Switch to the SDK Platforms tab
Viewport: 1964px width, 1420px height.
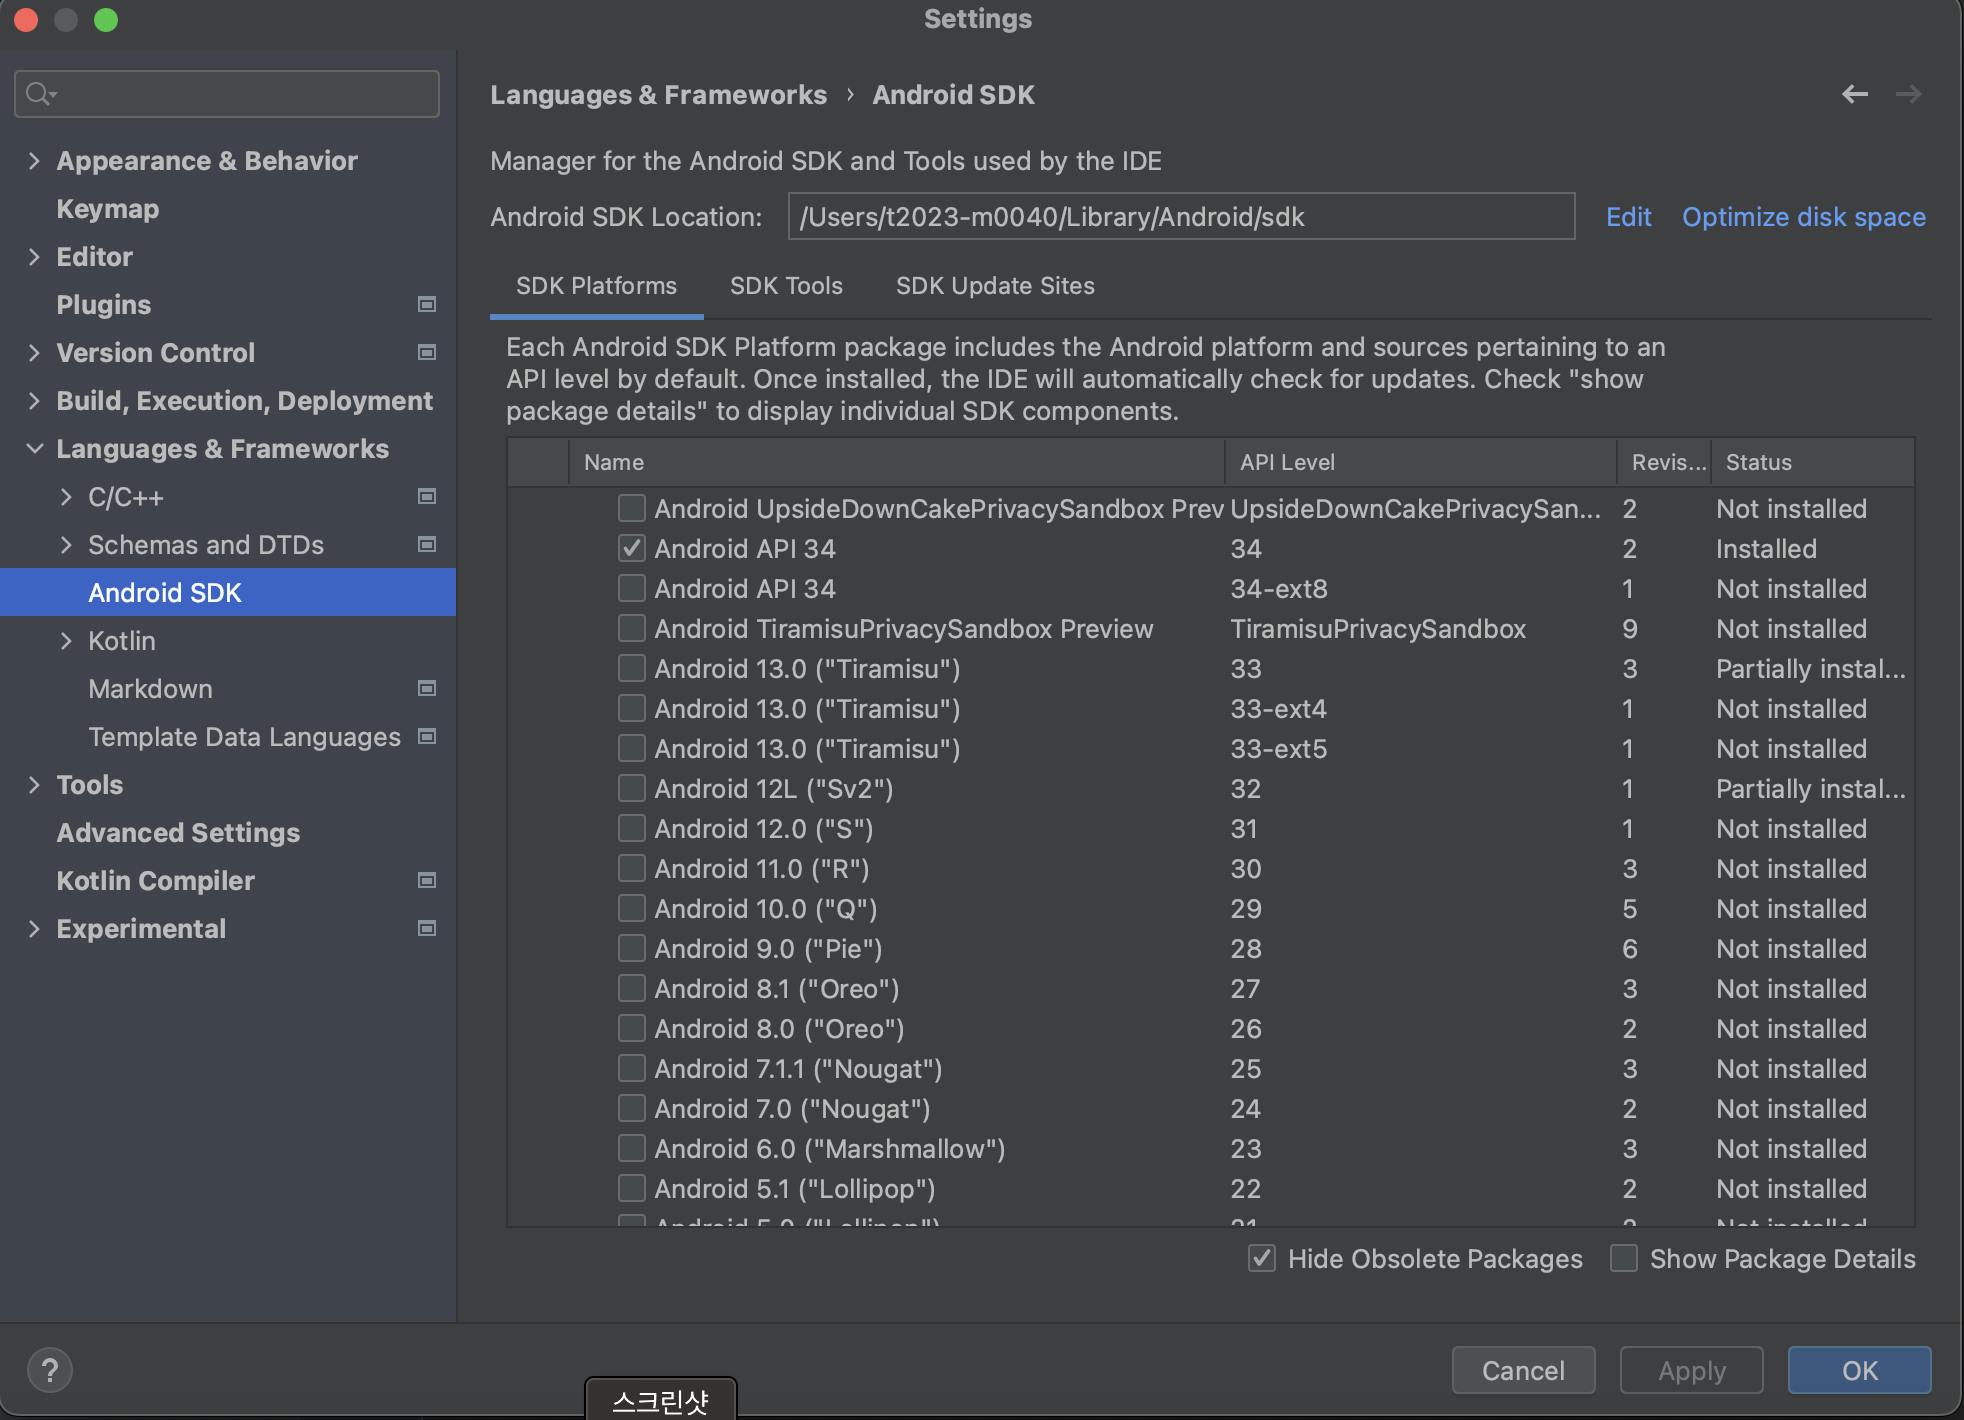point(596,286)
